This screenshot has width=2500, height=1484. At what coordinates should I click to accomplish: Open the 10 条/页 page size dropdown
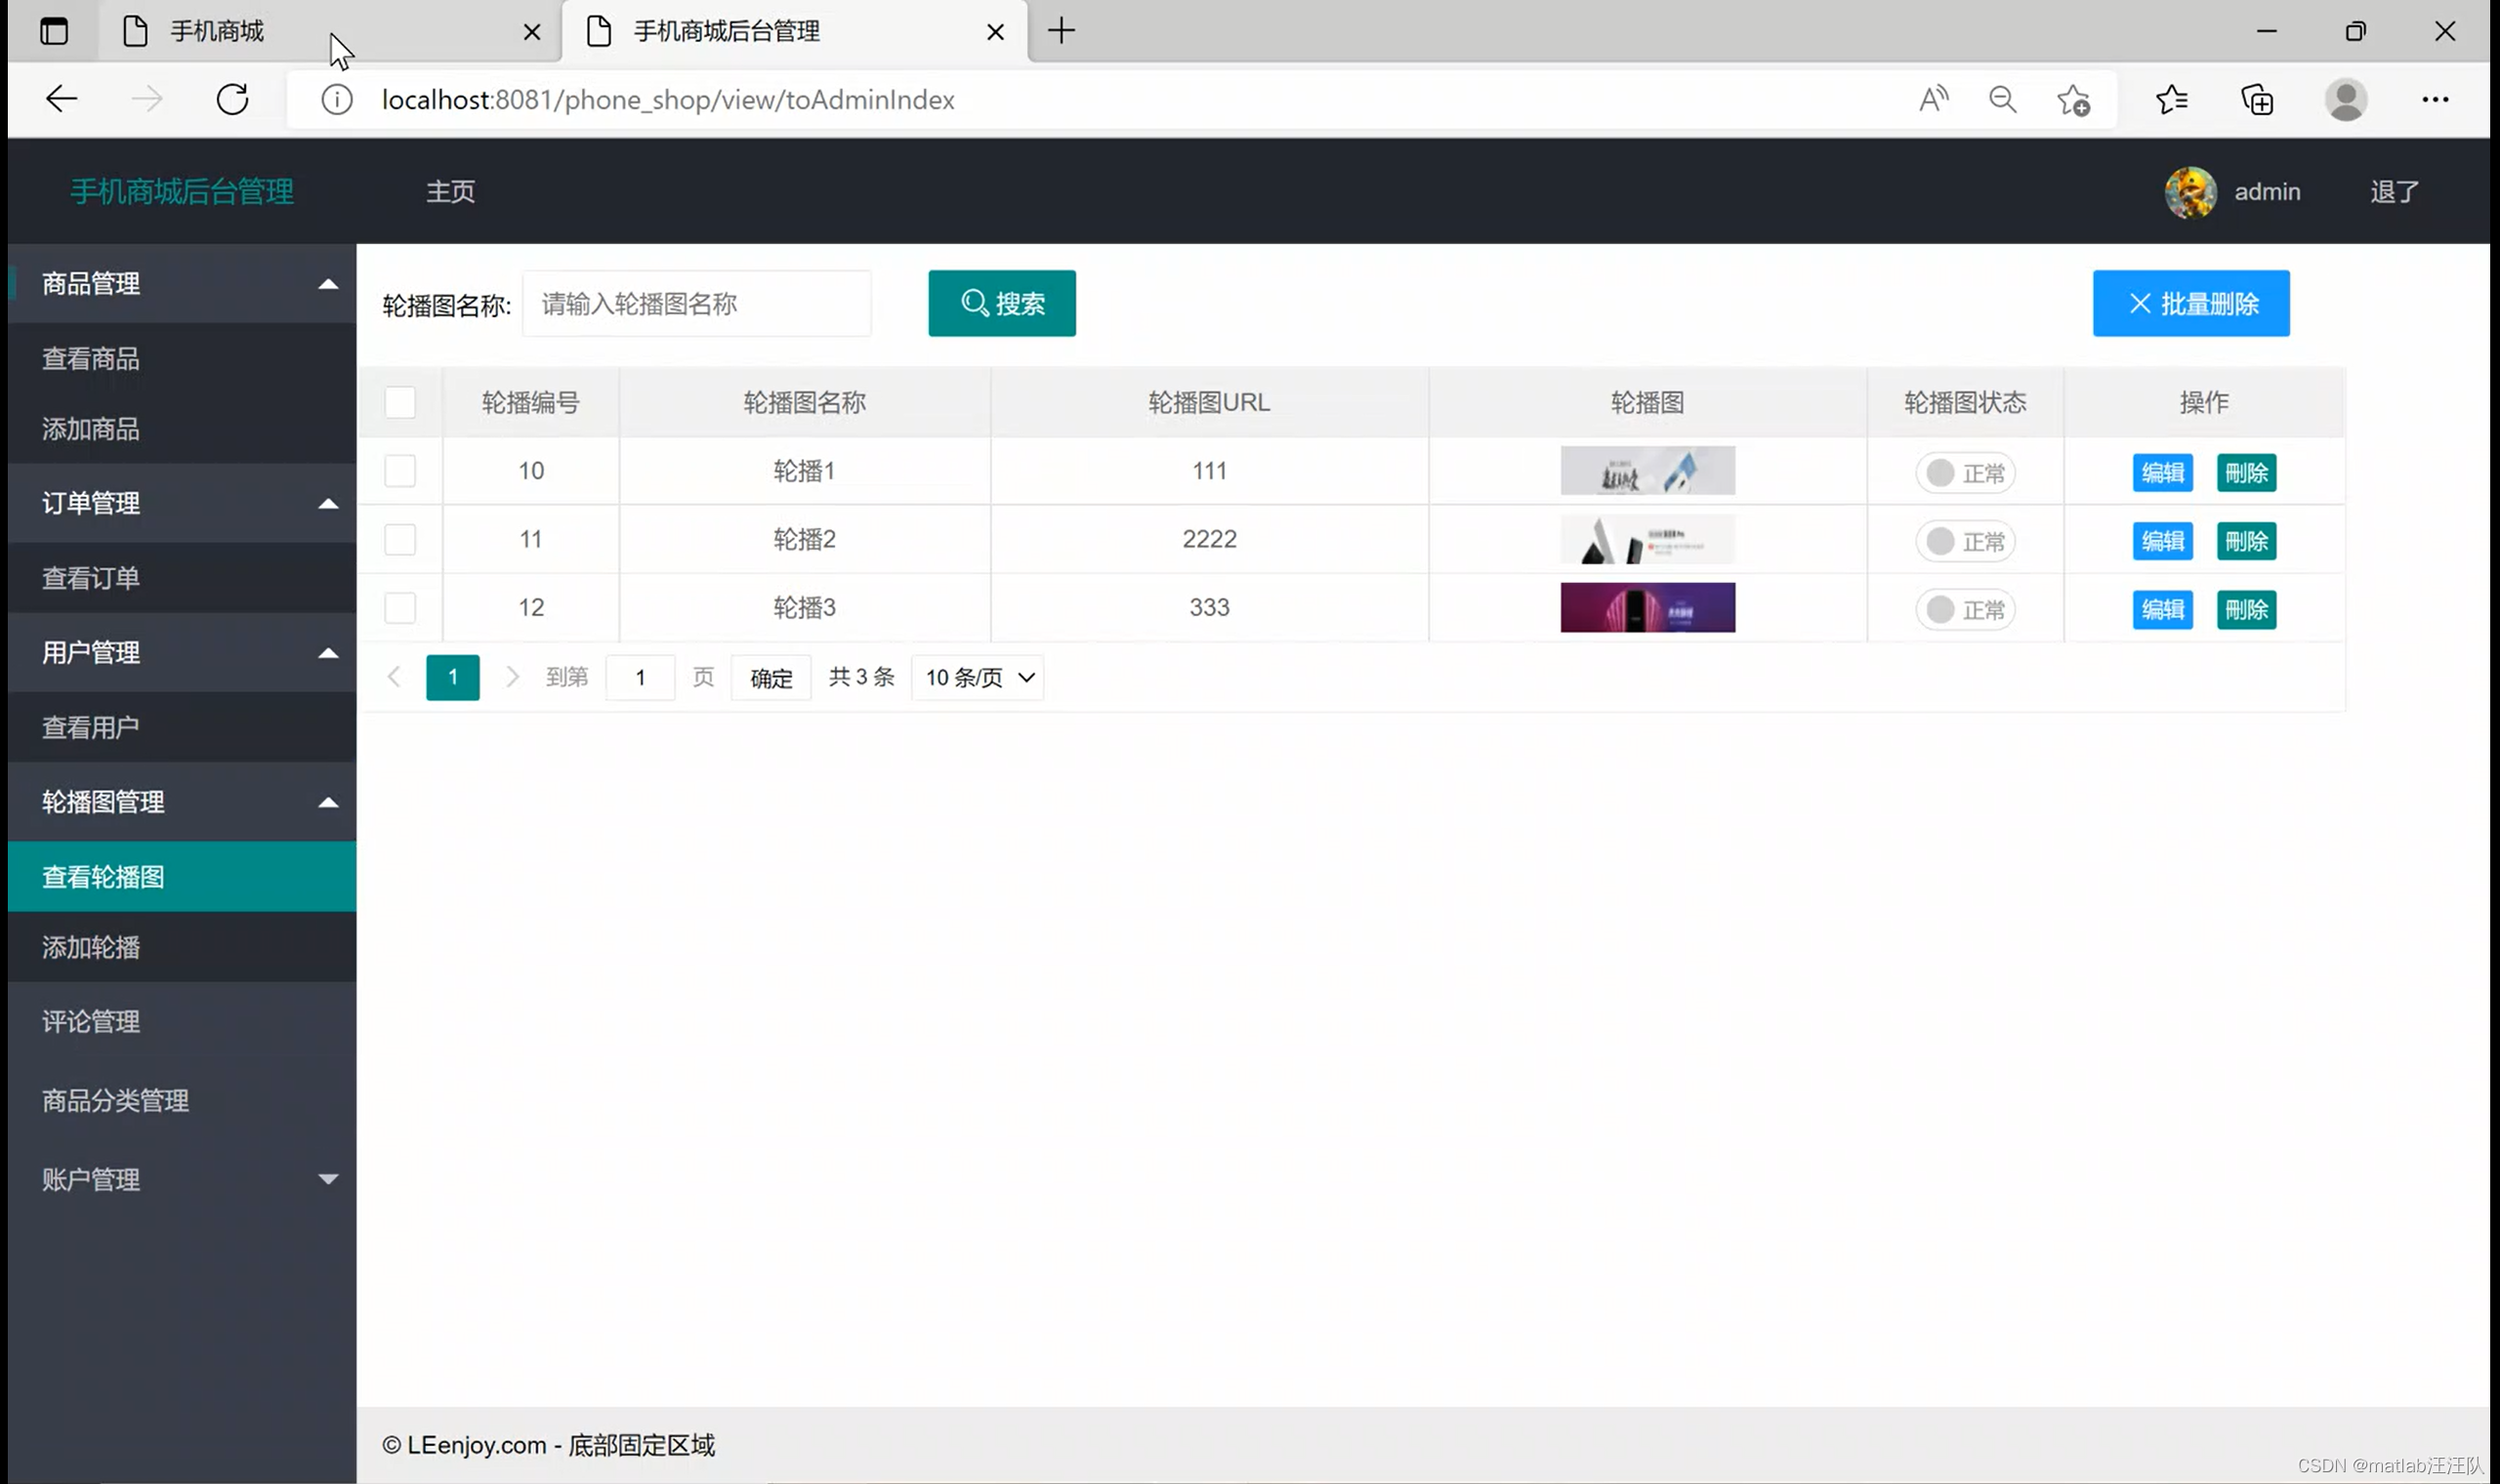point(977,678)
